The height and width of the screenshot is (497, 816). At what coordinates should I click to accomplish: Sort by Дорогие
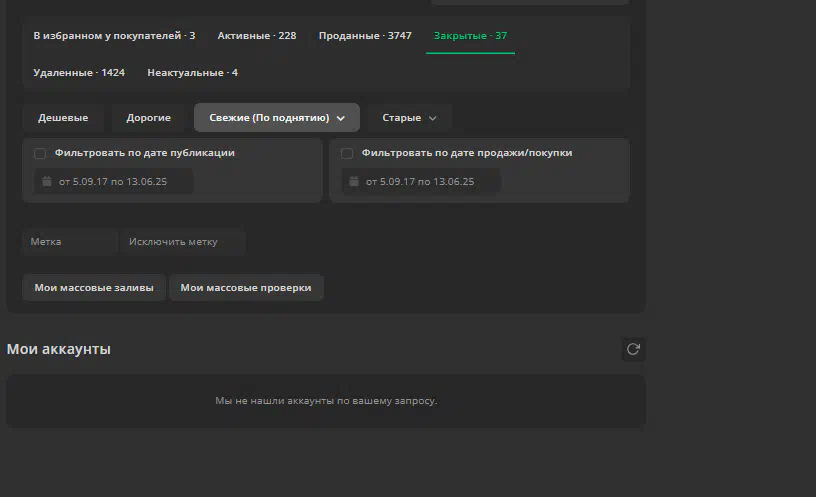[148, 118]
